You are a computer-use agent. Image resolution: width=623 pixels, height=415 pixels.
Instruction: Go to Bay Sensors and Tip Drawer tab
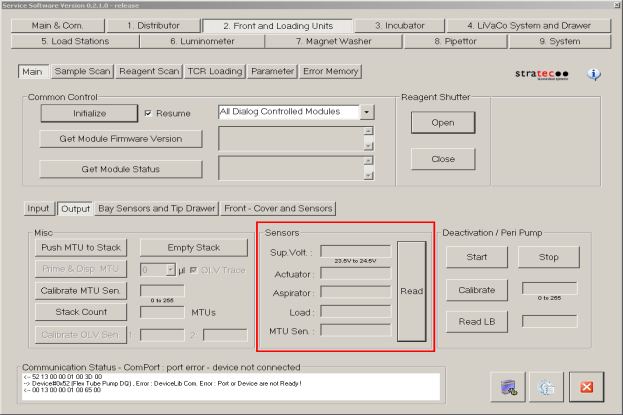[x=156, y=208]
